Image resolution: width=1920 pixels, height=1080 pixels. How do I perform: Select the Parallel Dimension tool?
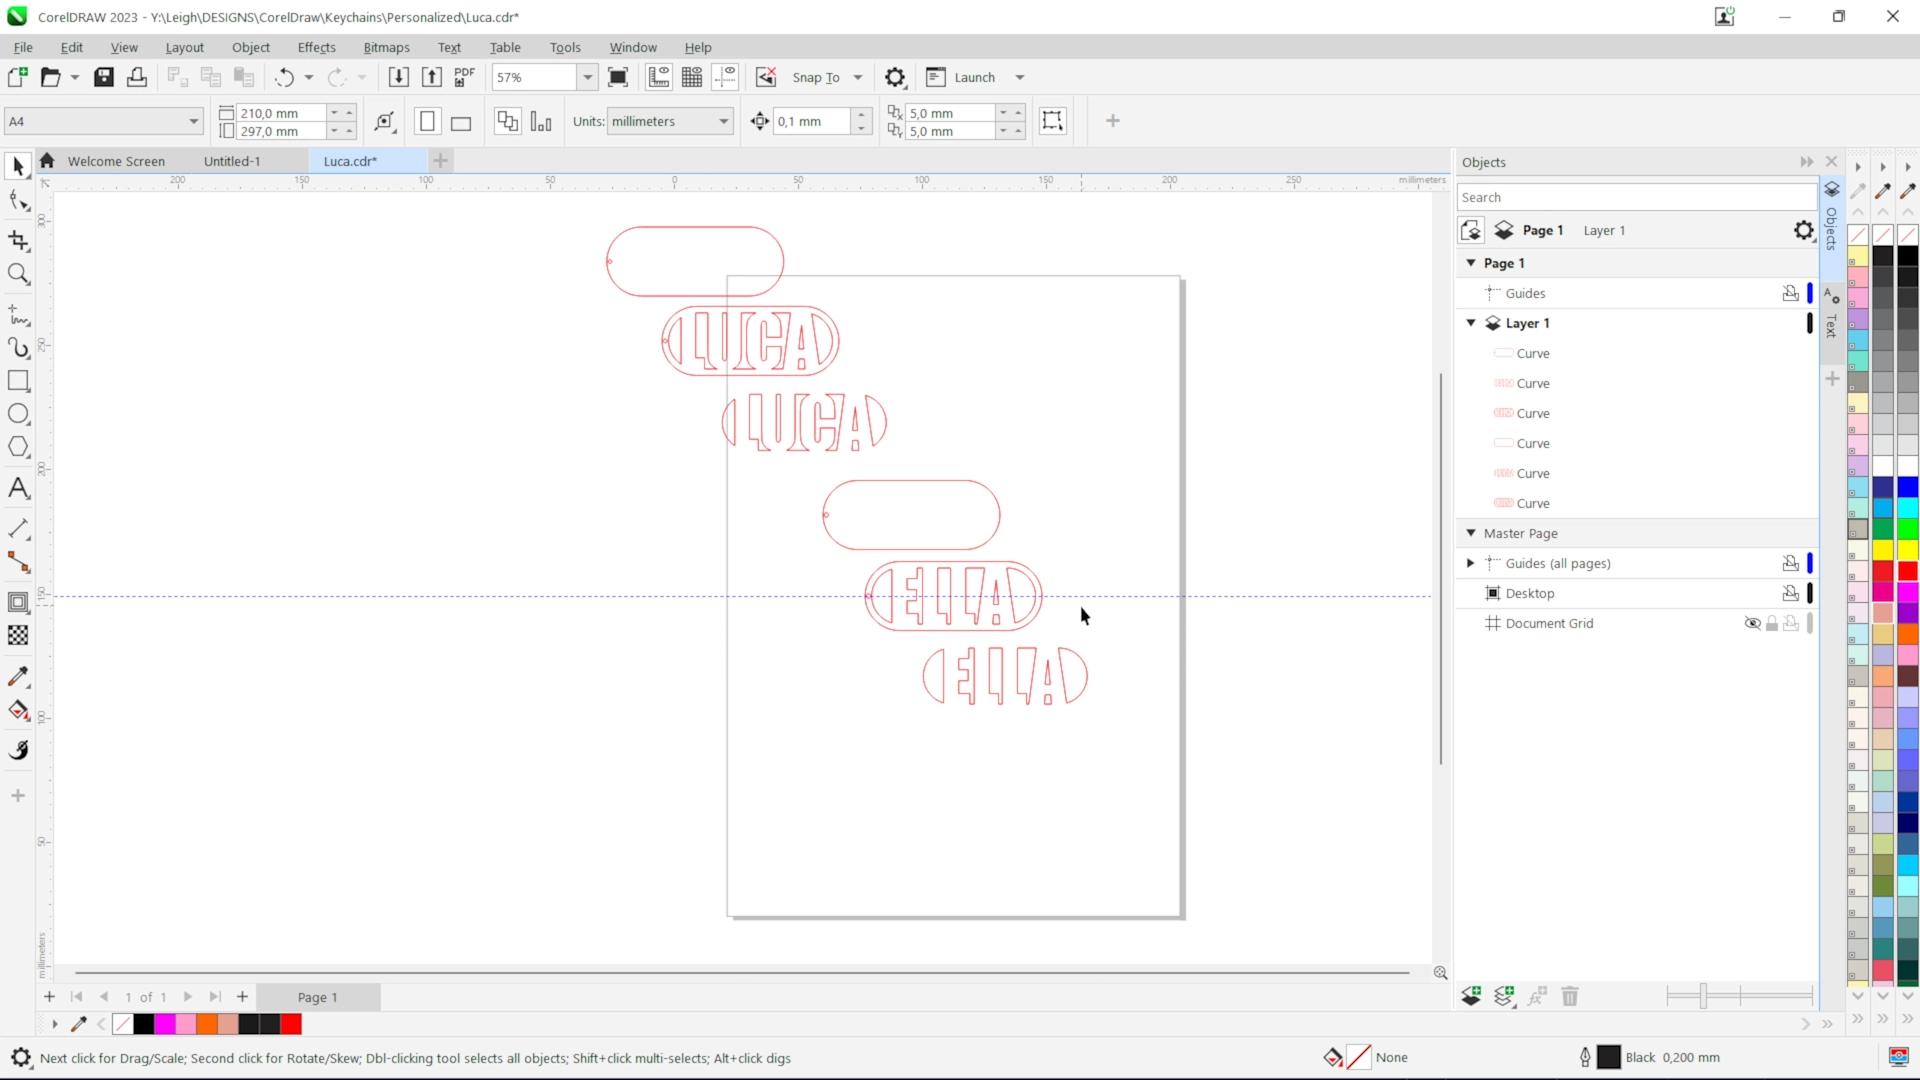coord(18,528)
